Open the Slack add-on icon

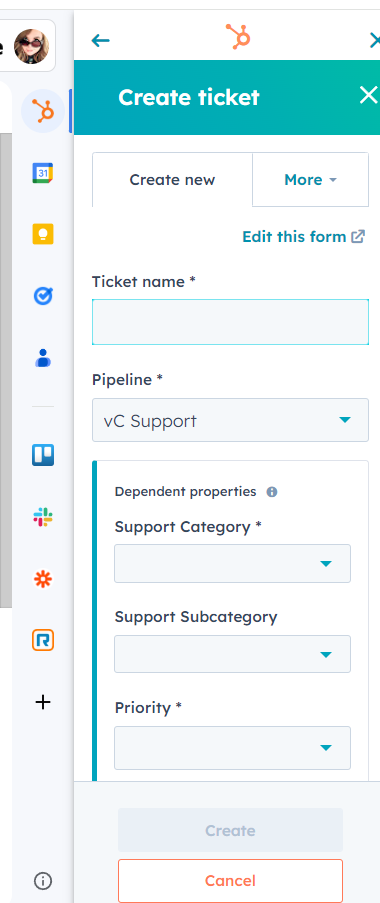click(43, 517)
